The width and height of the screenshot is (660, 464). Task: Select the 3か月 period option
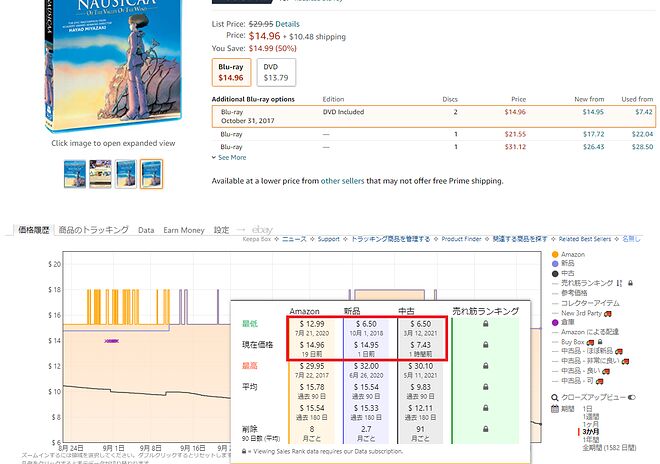coord(591,432)
